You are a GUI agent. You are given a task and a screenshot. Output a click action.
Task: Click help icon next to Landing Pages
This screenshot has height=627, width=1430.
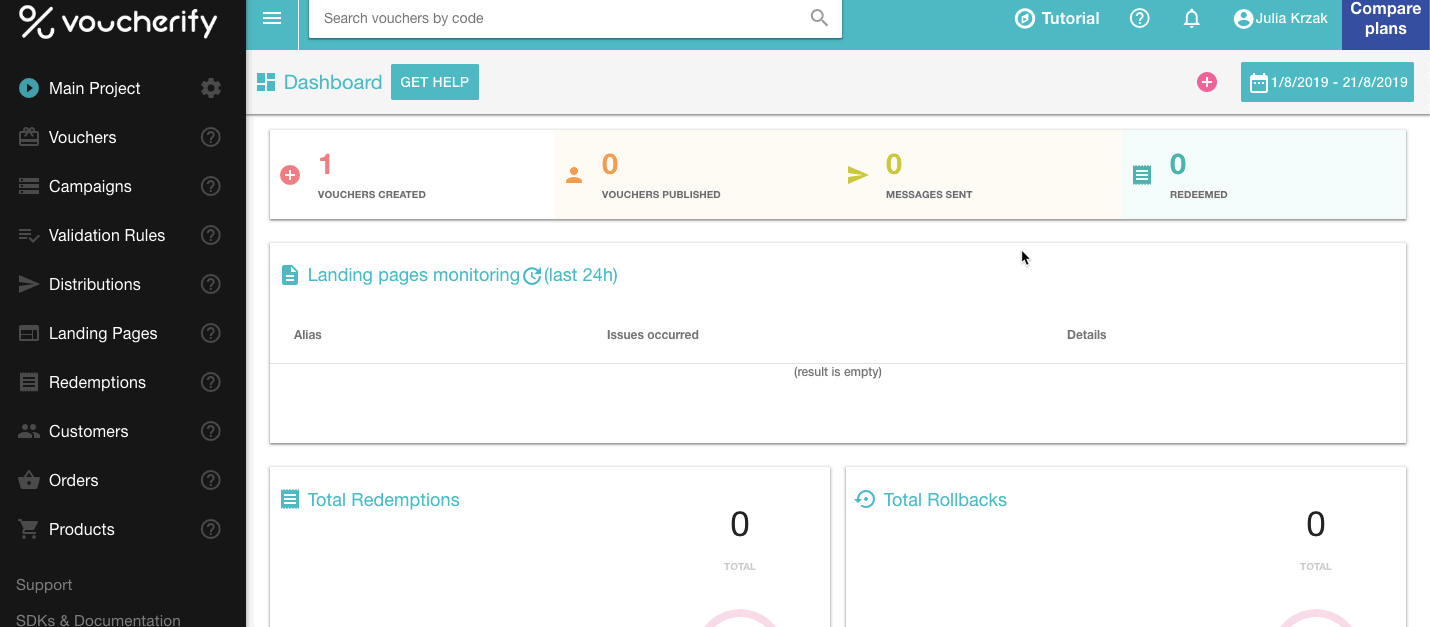coord(210,333)
